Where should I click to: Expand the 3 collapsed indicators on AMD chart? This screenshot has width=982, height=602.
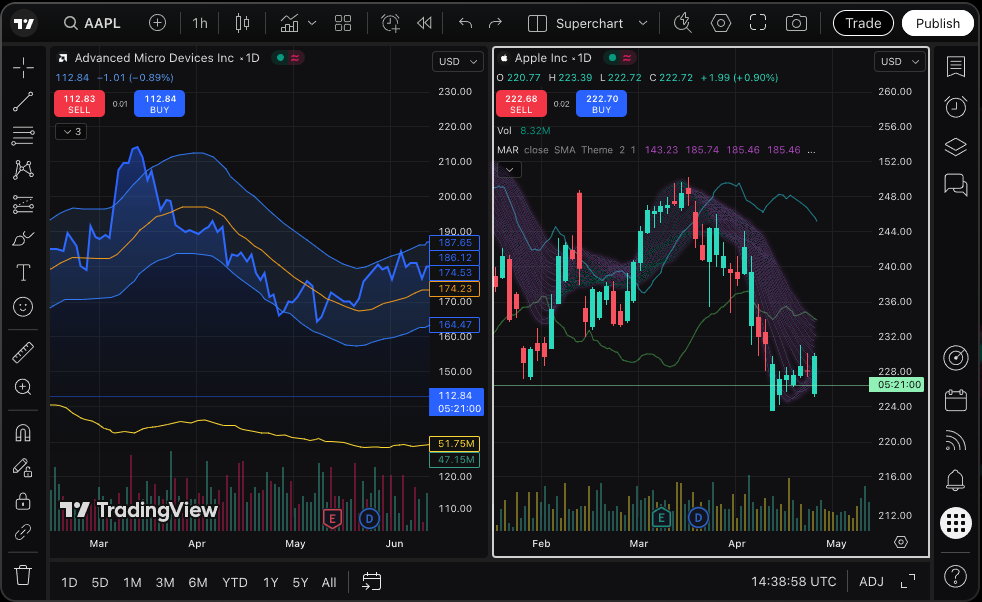click(x=71, y=132)
